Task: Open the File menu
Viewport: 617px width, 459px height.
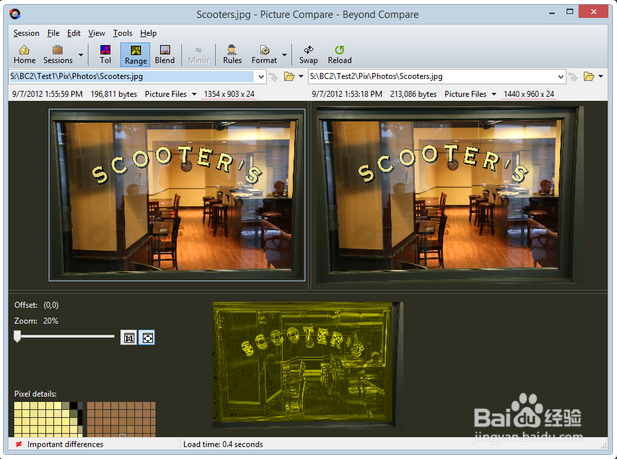Action: [x=53, y=33]
